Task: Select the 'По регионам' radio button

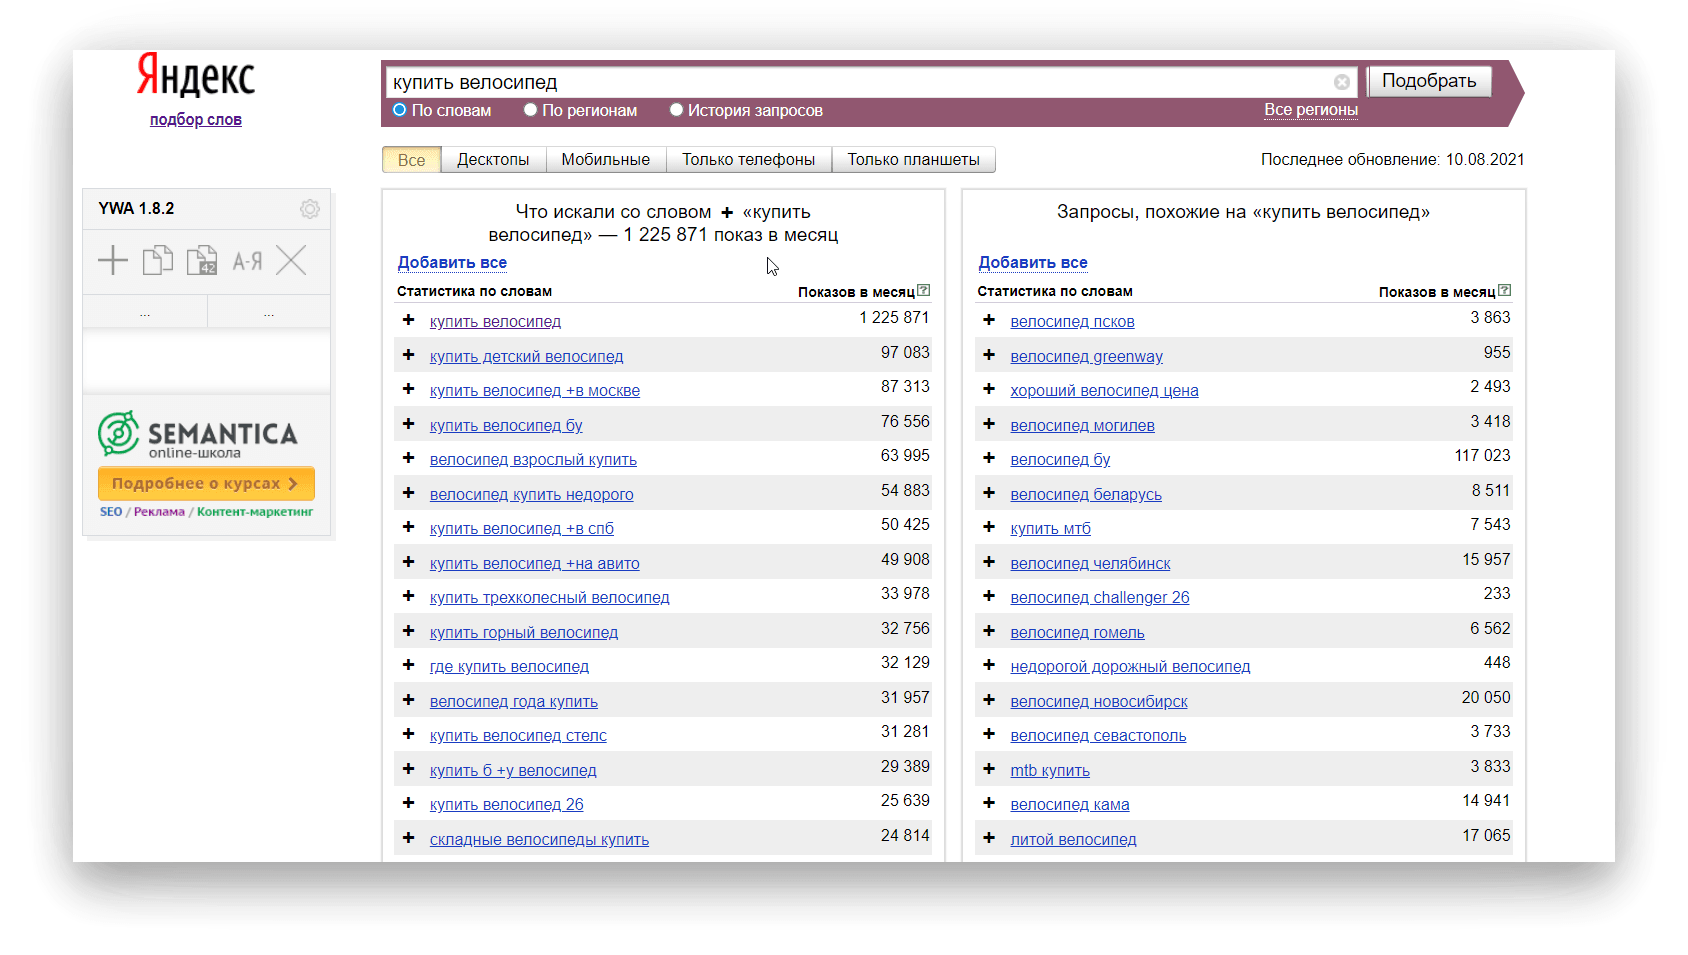Action: [530, 110]
